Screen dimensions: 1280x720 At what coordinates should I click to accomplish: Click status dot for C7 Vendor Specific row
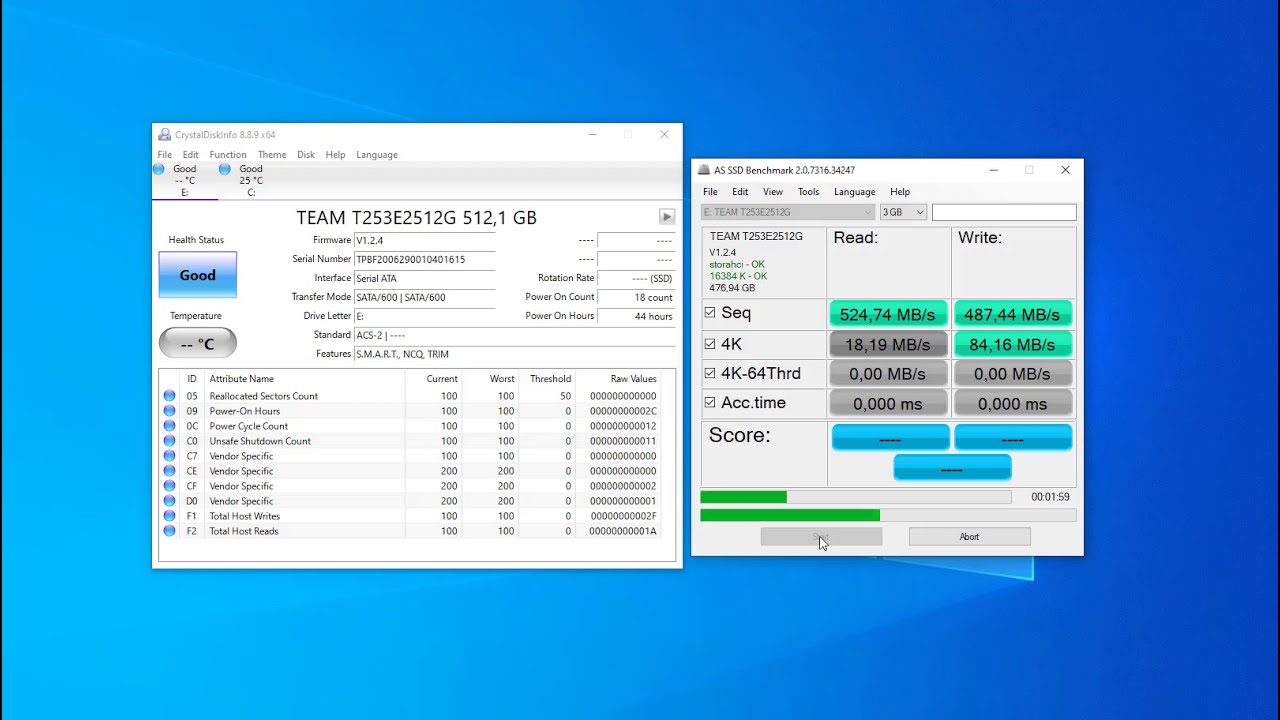169,456
